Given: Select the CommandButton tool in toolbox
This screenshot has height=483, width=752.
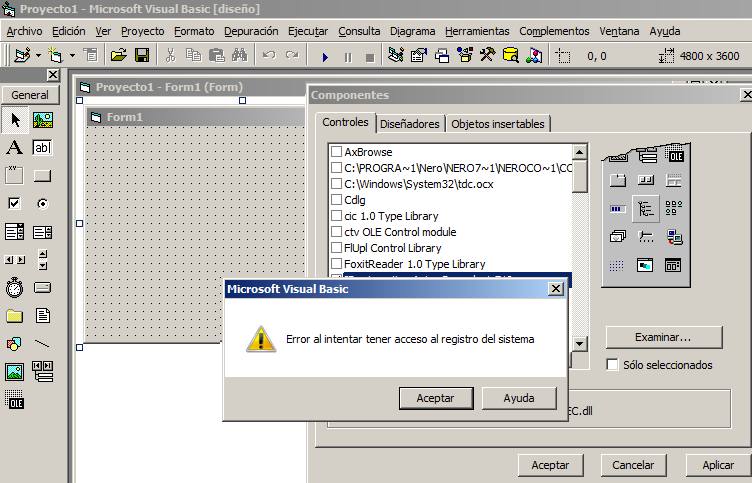Looking at the screenshot, I should (x=43, y=176).
